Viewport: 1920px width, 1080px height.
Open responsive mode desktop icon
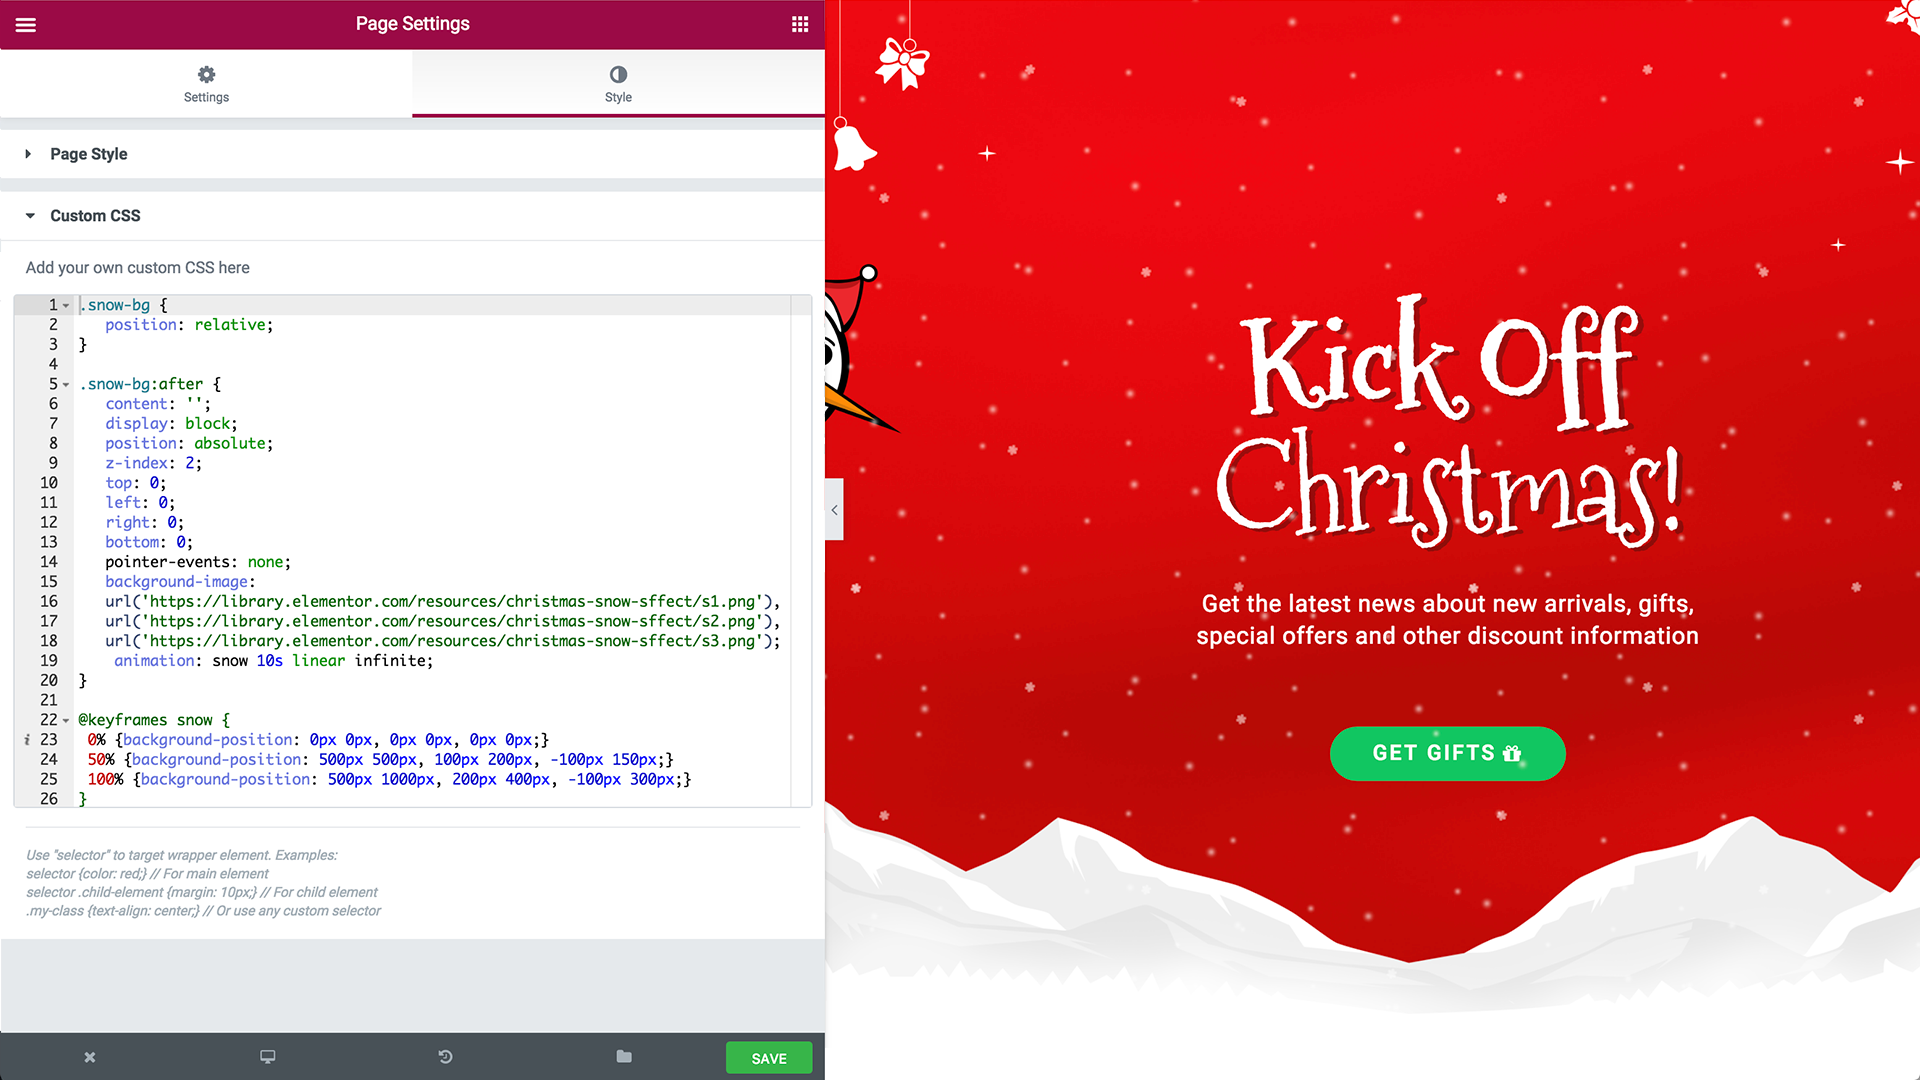267,1057
